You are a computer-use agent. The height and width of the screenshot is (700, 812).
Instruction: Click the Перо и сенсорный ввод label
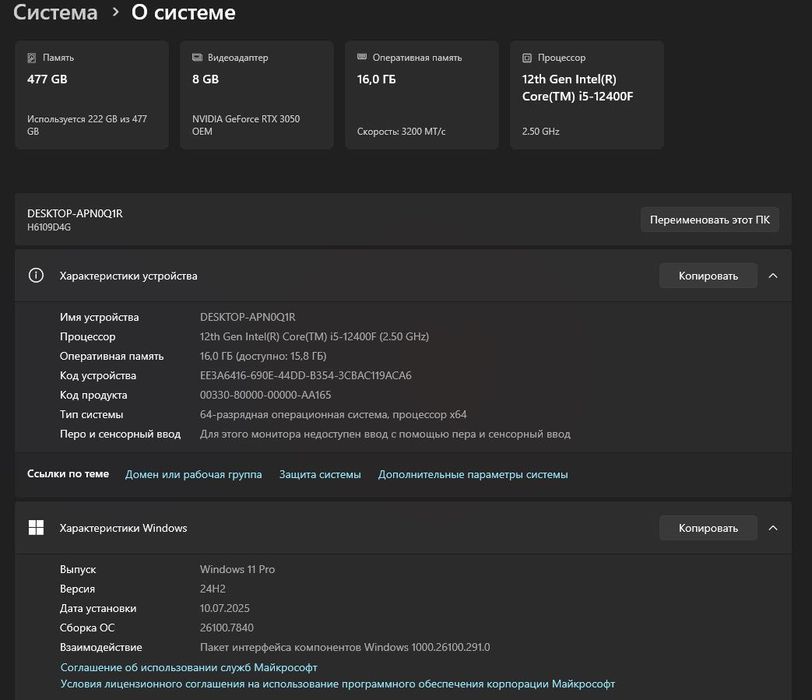coord(120,434)
